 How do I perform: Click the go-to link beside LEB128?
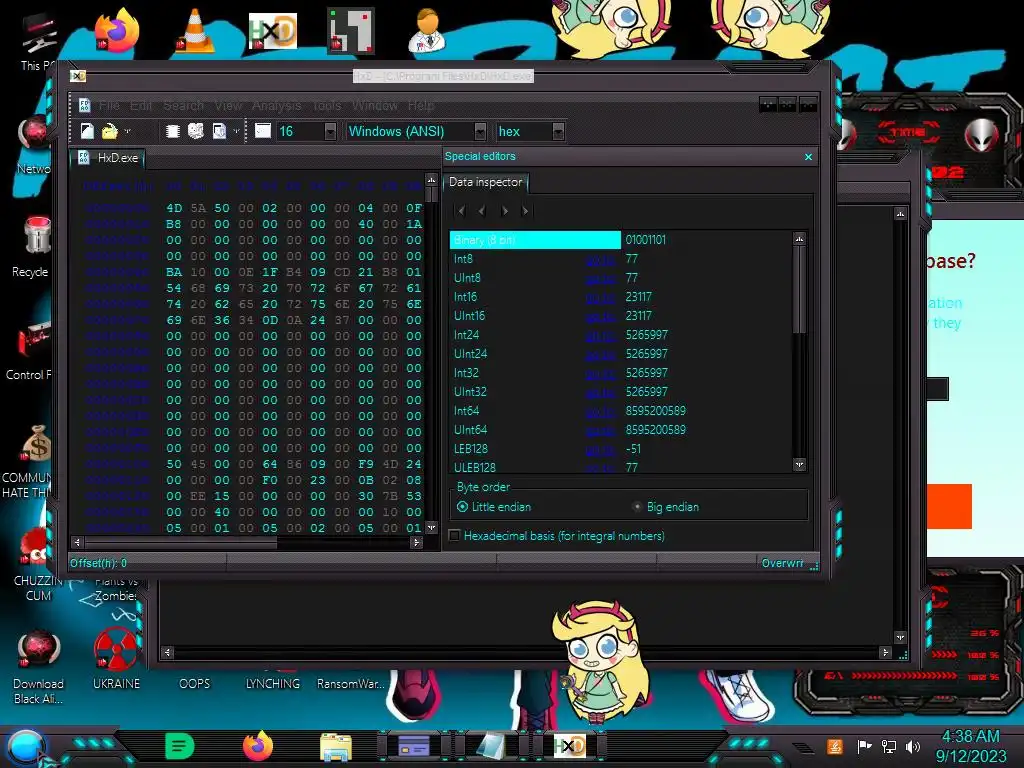pos(600,449)
